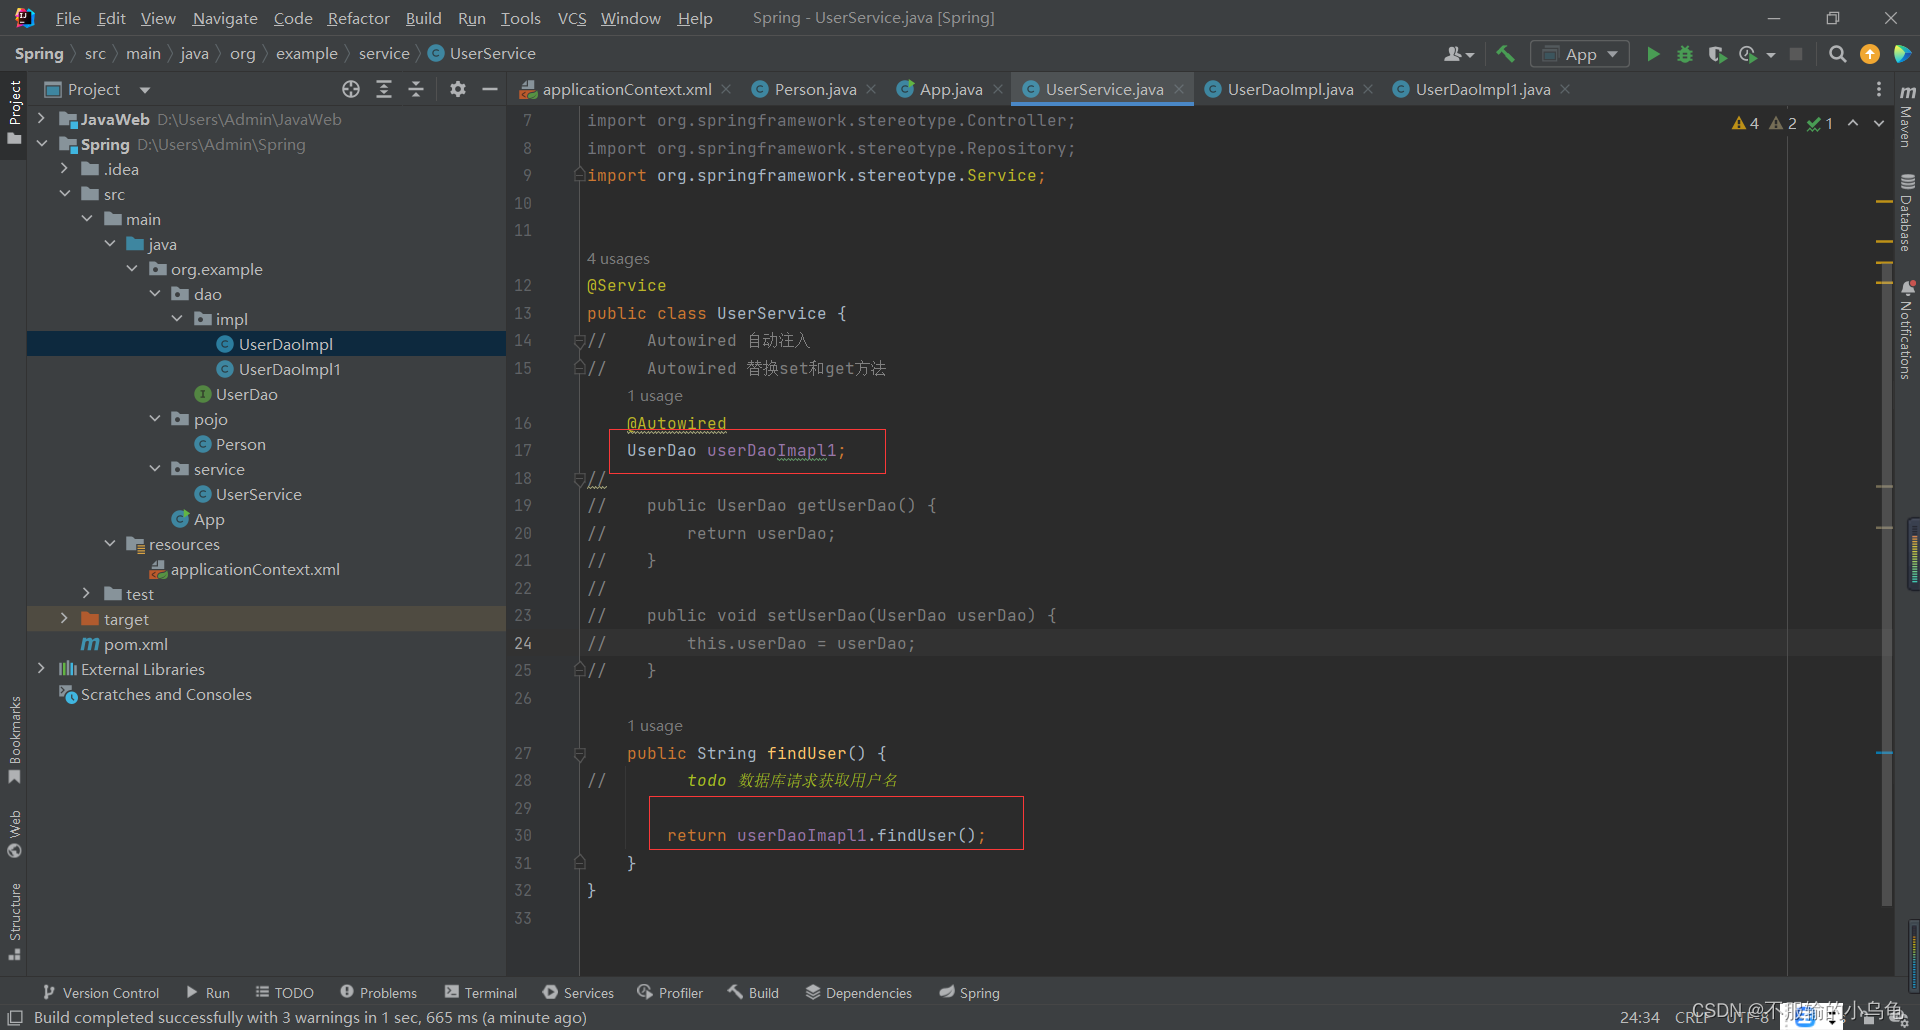Collapse the org.example package

(132, 269)
